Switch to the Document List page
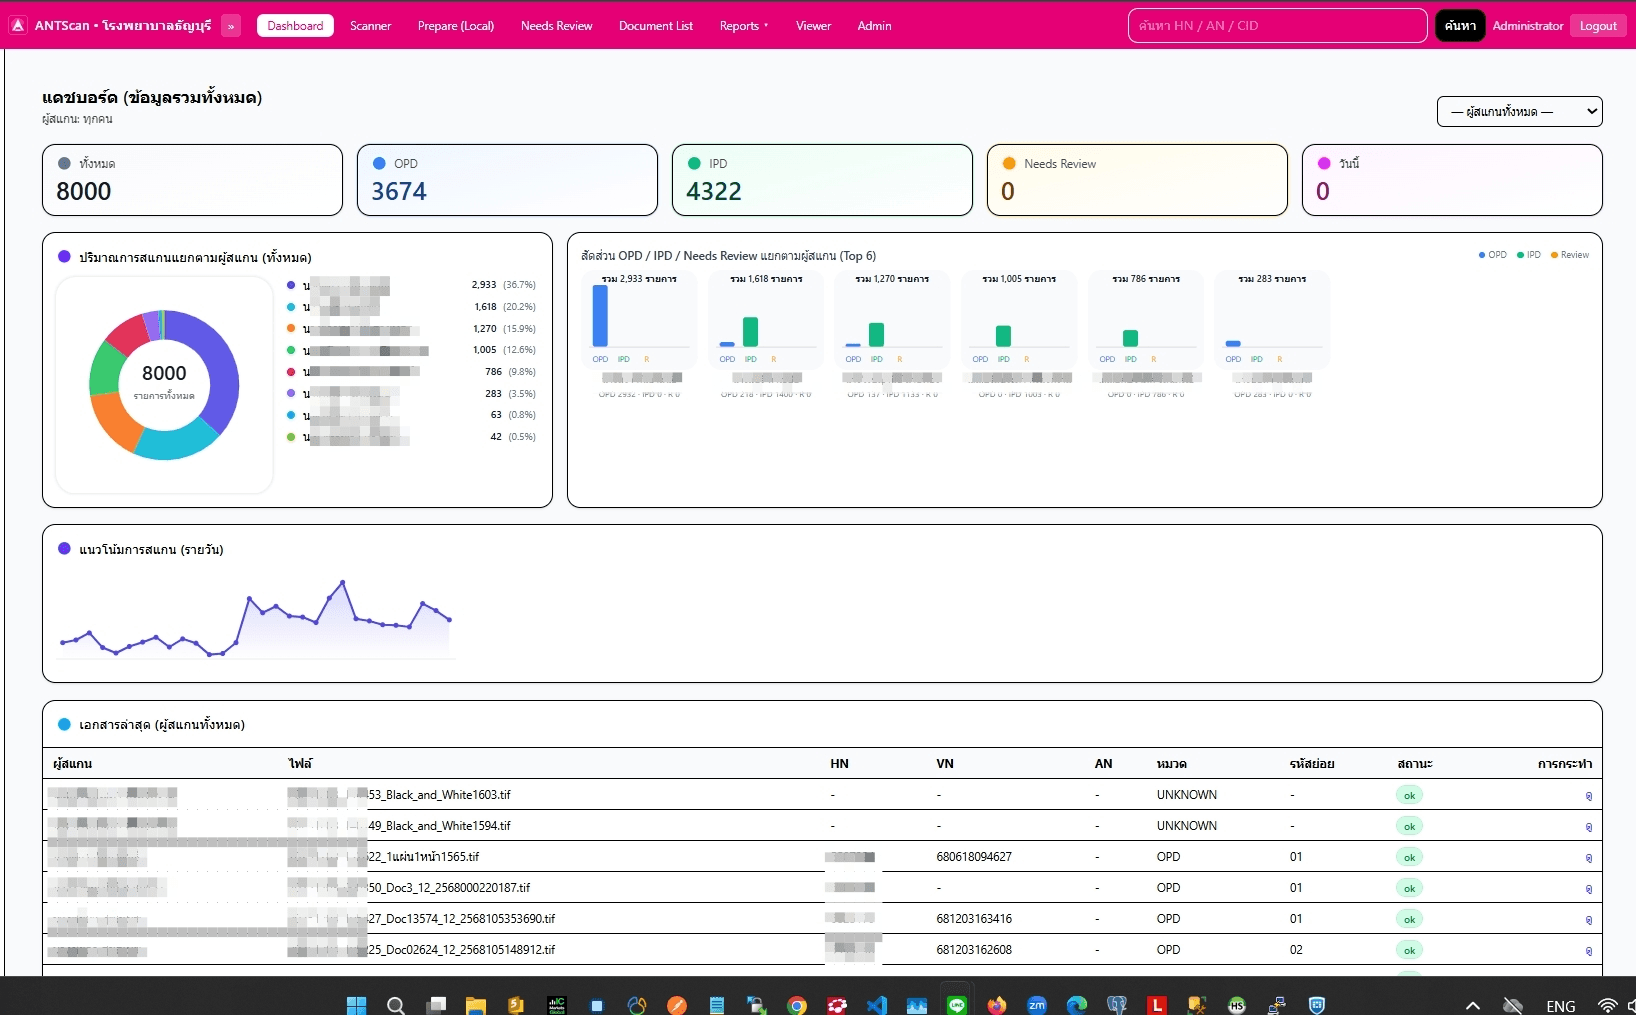This screenshot has height=1015, width=1636. [655, 26]
